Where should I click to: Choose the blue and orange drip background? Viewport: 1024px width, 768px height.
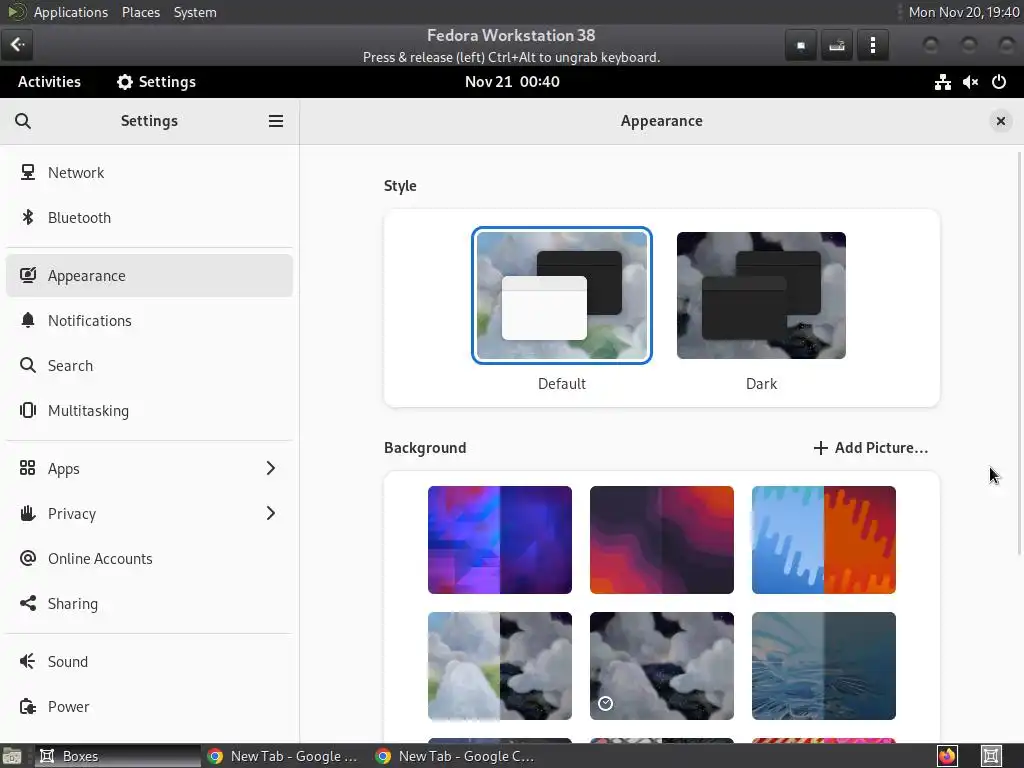click(x=824, y=540)
